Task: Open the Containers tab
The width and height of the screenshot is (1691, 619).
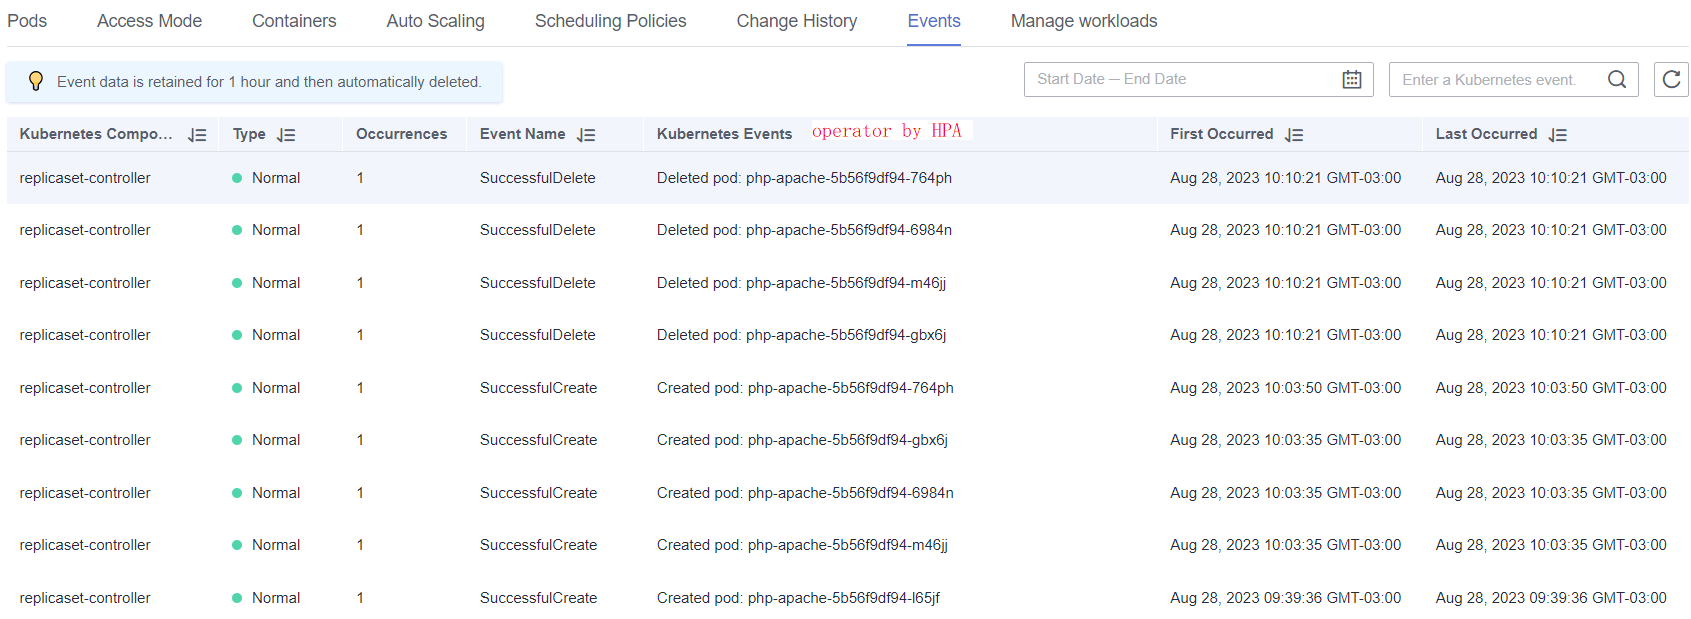Action: click(x=294, y=21)
